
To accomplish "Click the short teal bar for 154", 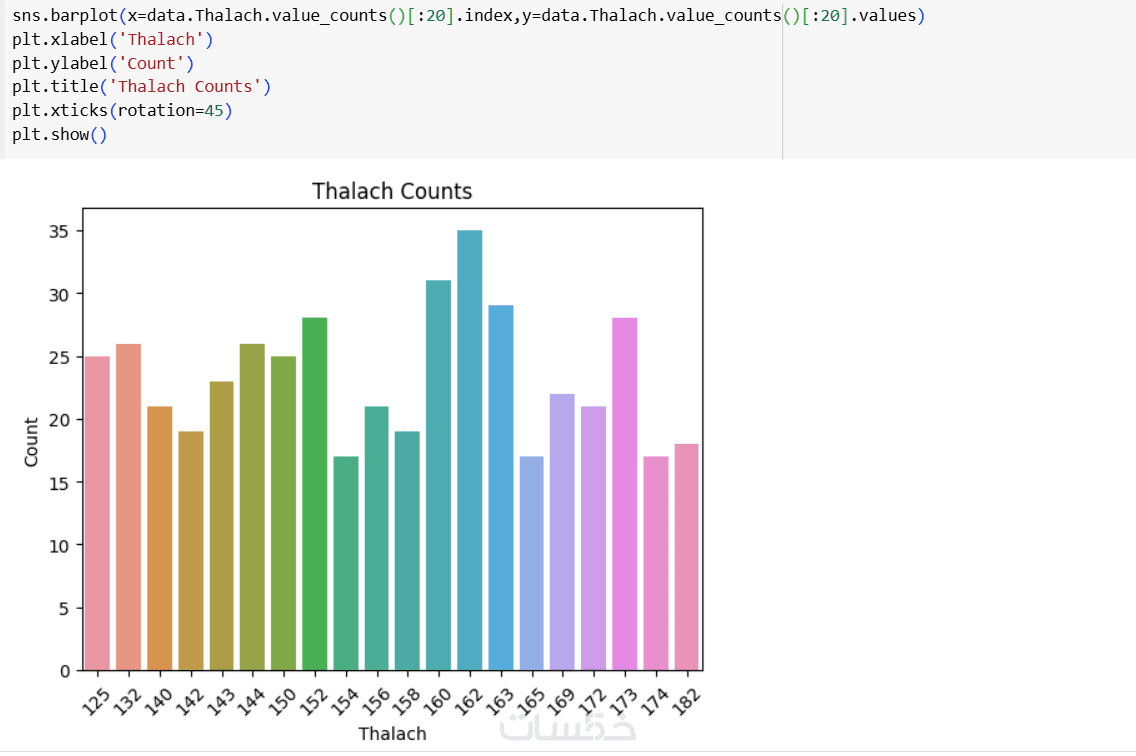I will (346, 563).
